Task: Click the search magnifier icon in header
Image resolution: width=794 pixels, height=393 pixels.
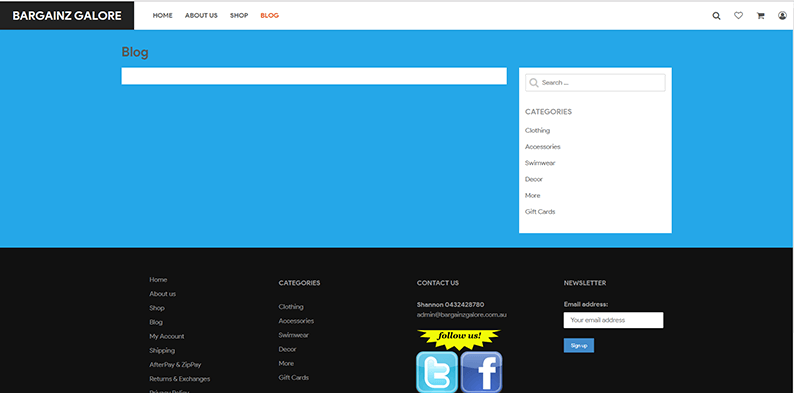Action: 716,16
